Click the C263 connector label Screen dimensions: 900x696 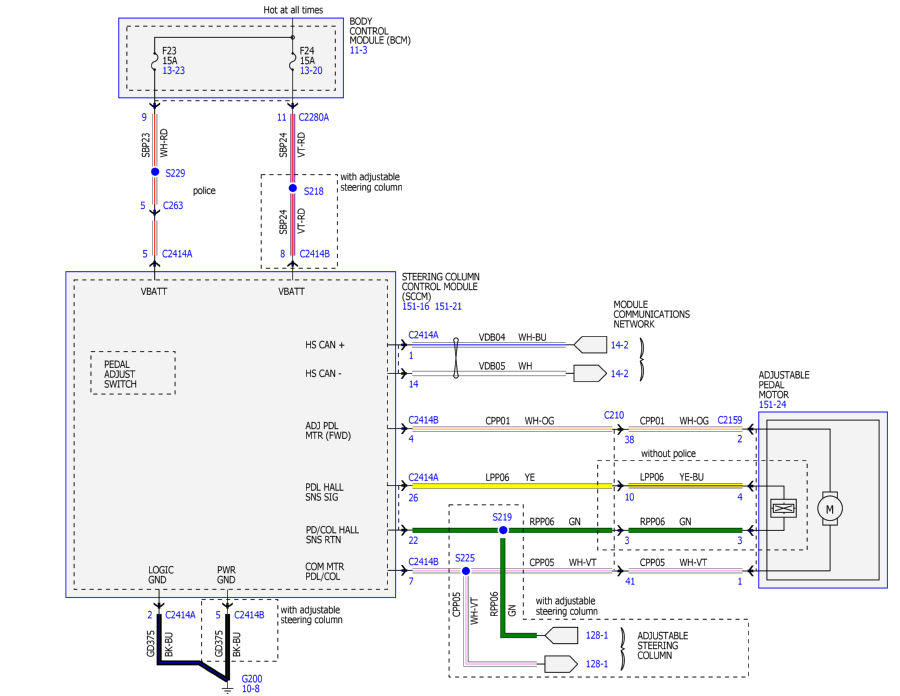coord(173,205)
